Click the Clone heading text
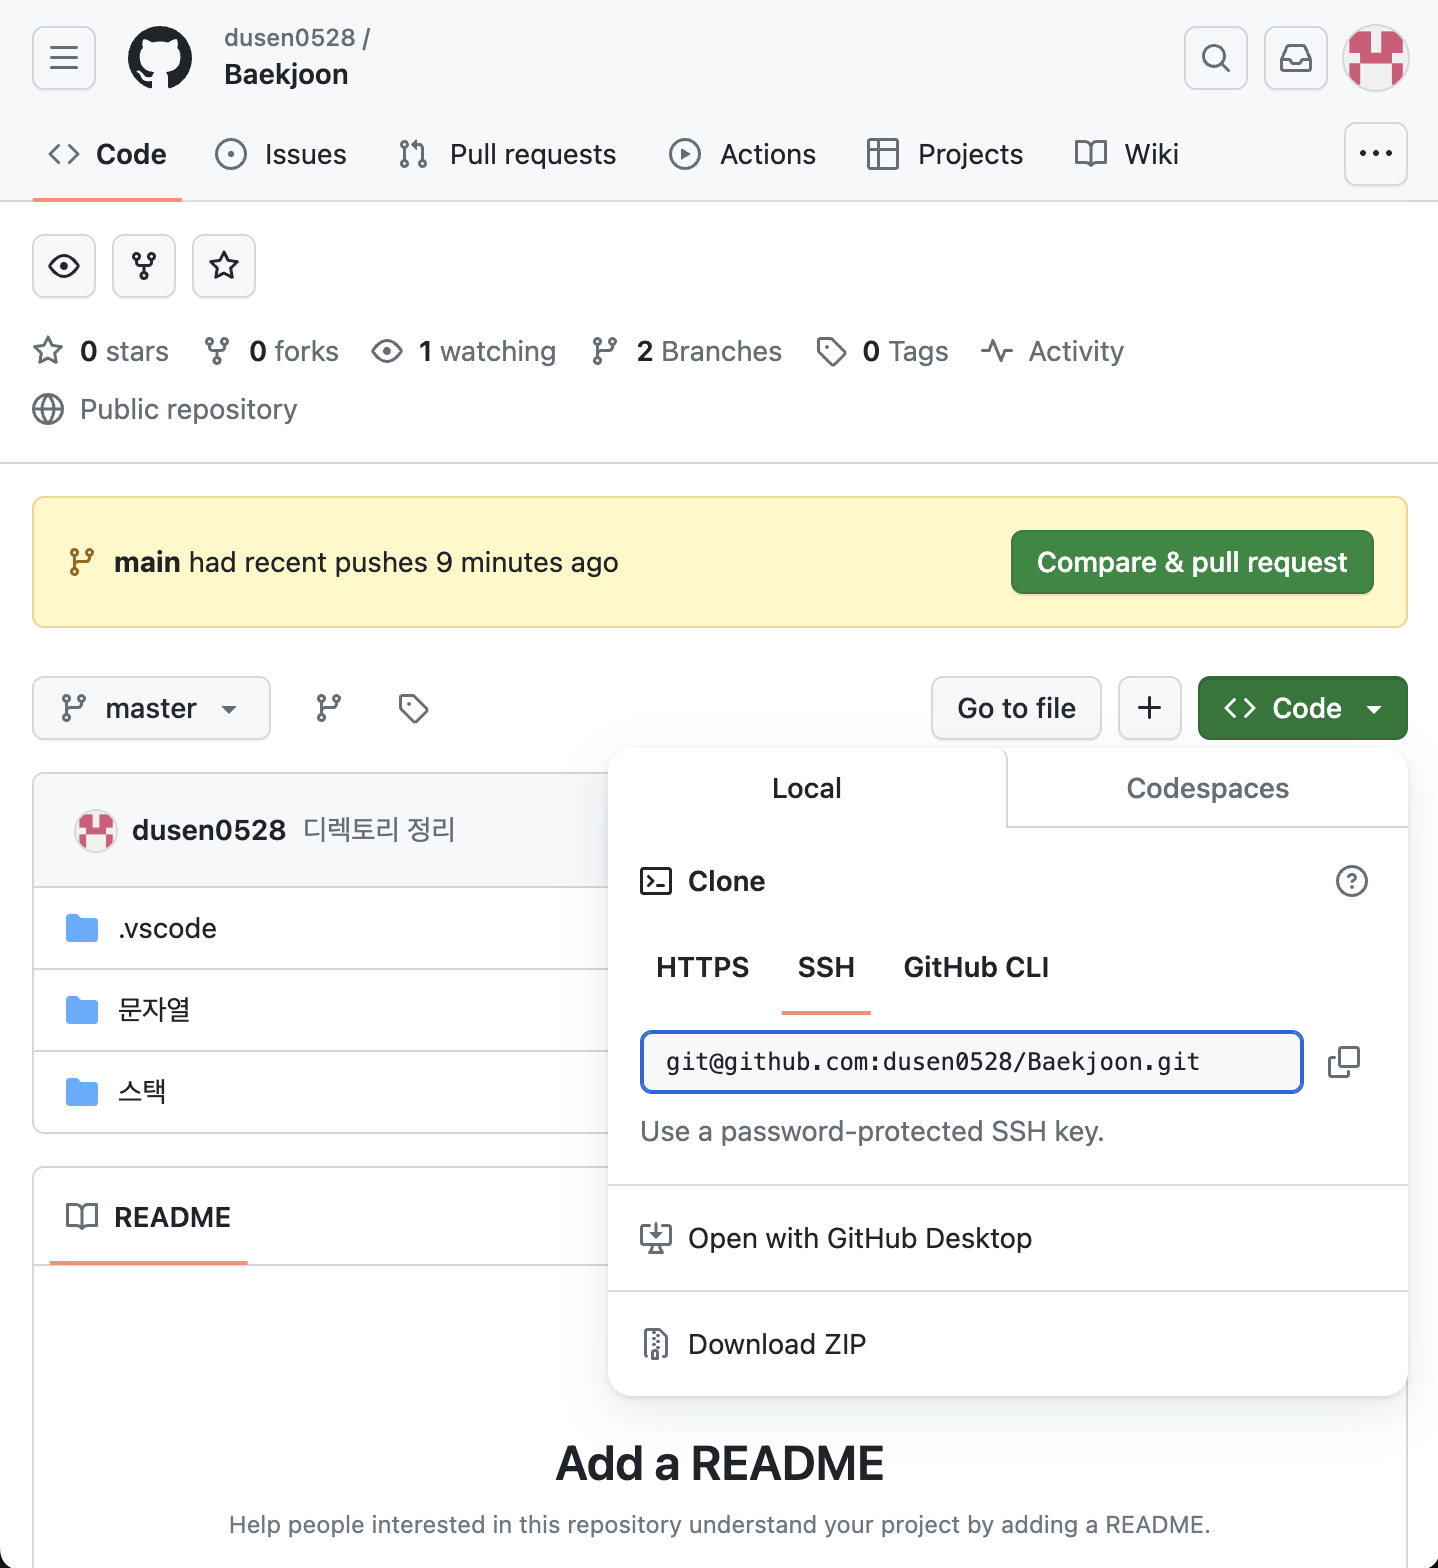 (726, 881)
